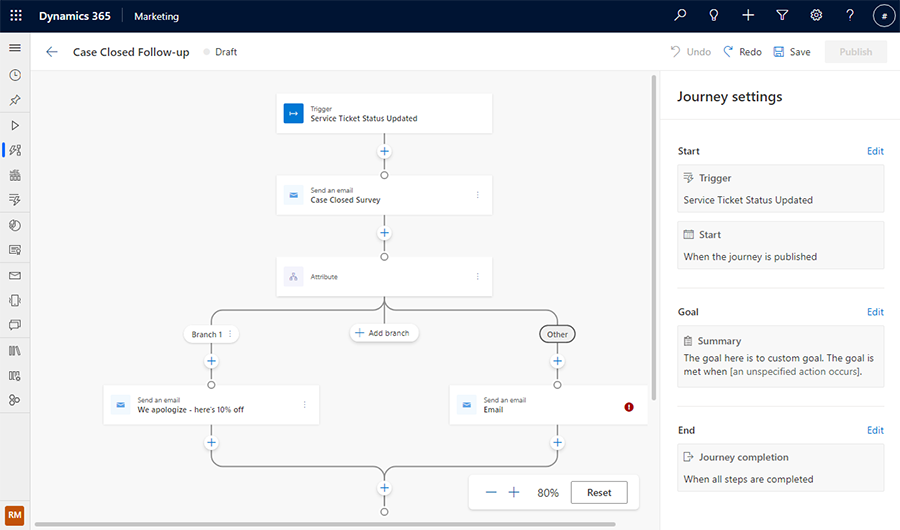Open options menu for the Attribute tile

[x=477, y=277]
